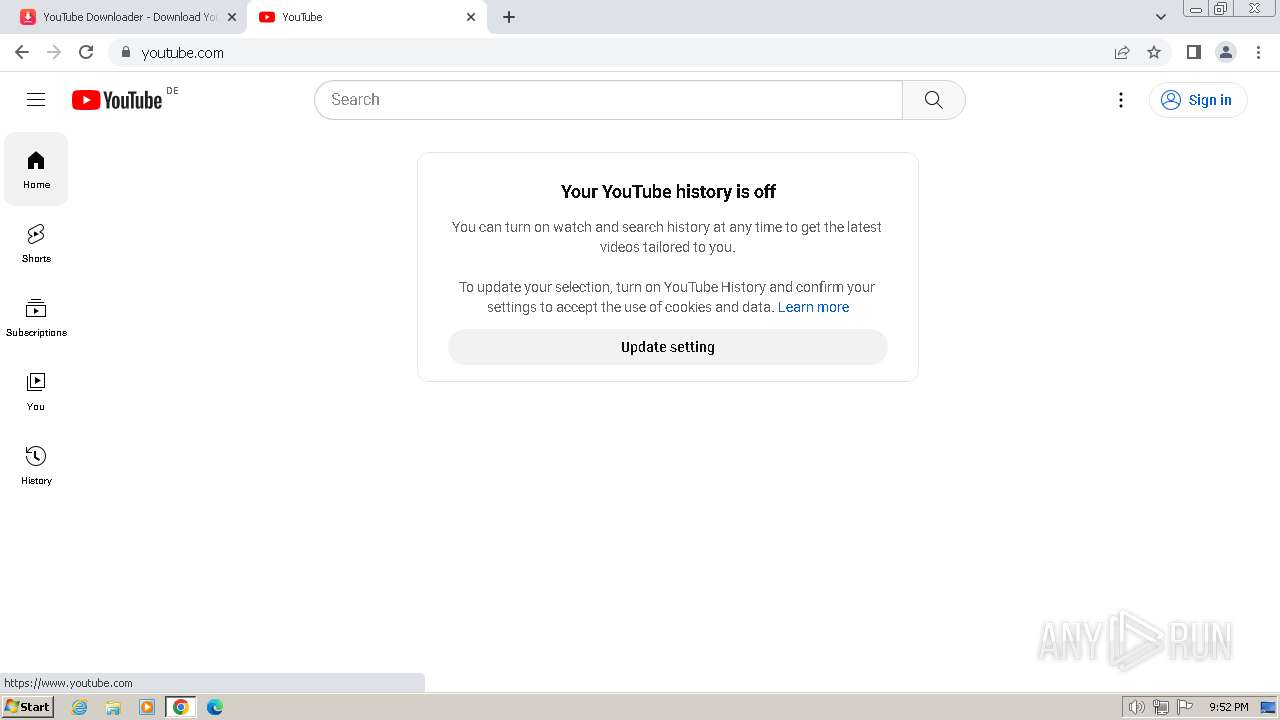Expand the tab search dropdown arrow
The image size is (1280, 720).
click(1160, 17)
